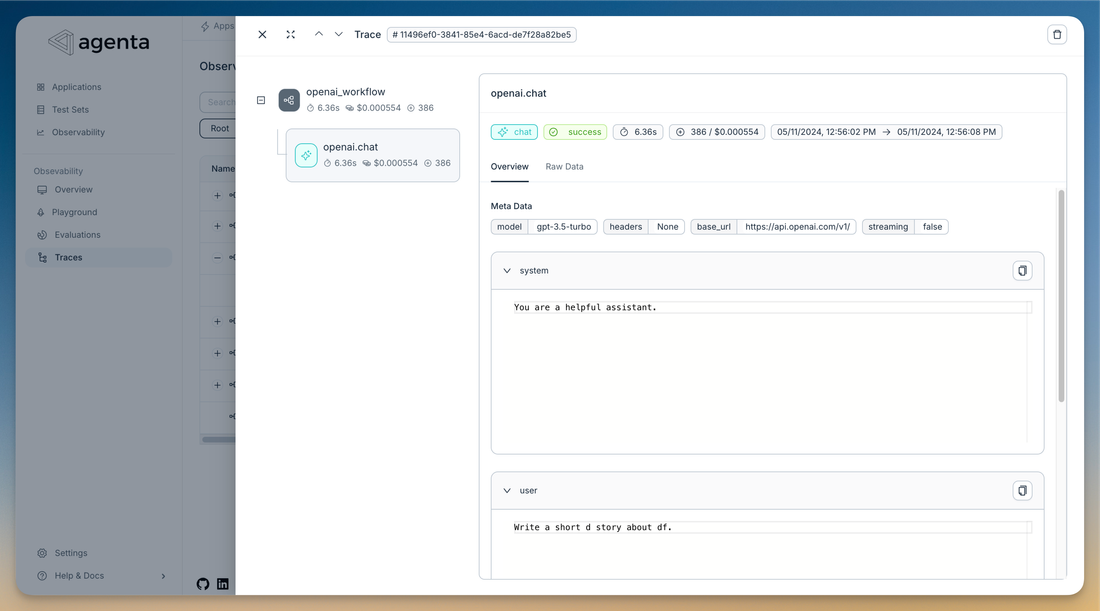Click the 6.36s duration tag in details
The width and height of the screenshot is (1100, 611).
point(638,132)
